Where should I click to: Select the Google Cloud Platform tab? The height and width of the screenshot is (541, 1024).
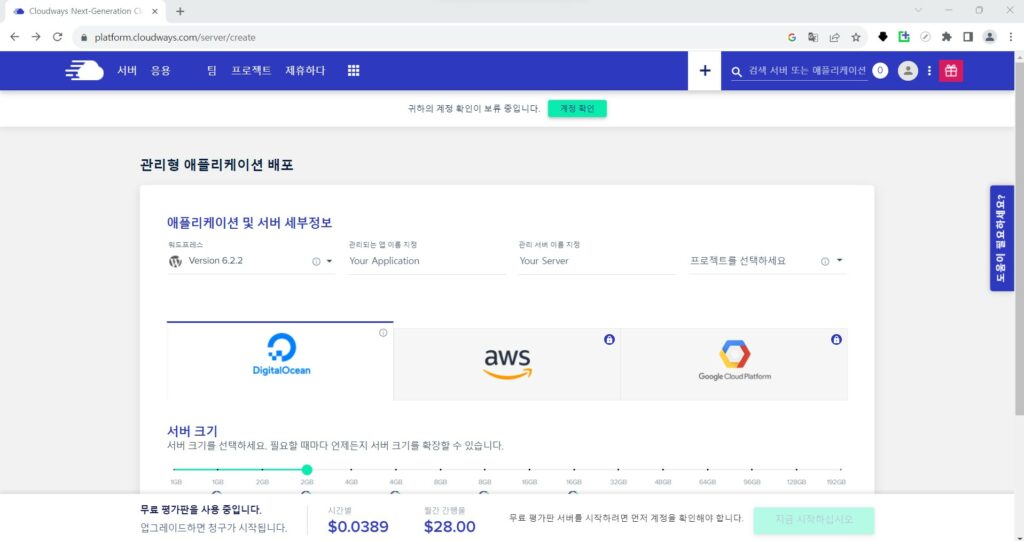click(x=734, y=364)
